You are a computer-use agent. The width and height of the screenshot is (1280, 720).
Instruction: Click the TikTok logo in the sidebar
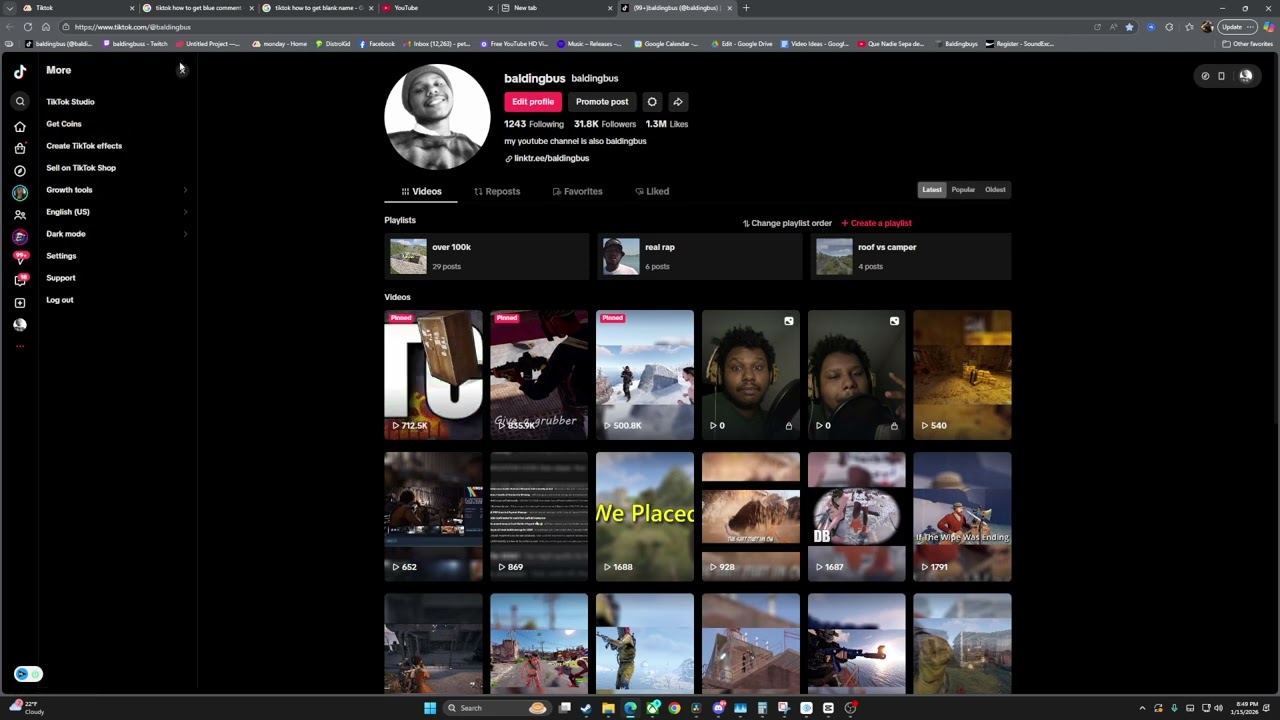point(20,71)
